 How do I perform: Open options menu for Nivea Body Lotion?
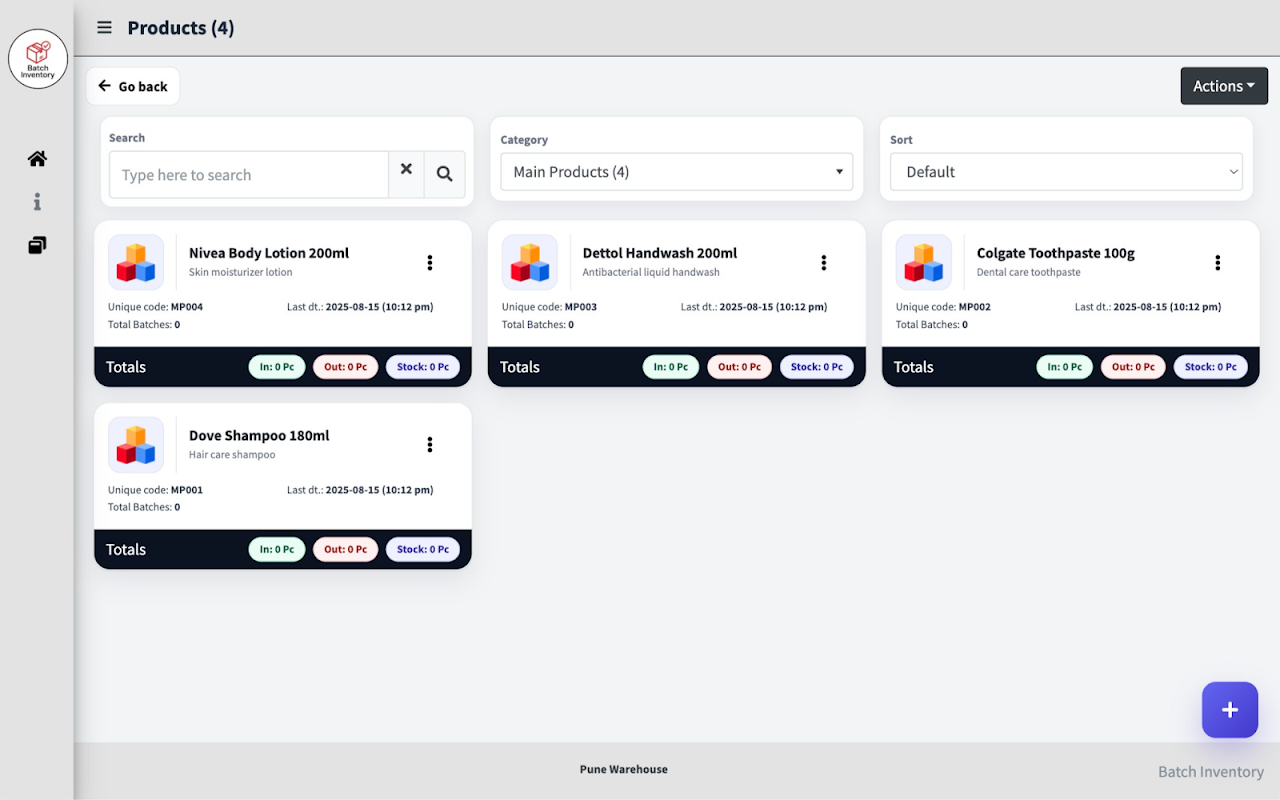click(x=430, y=263)
